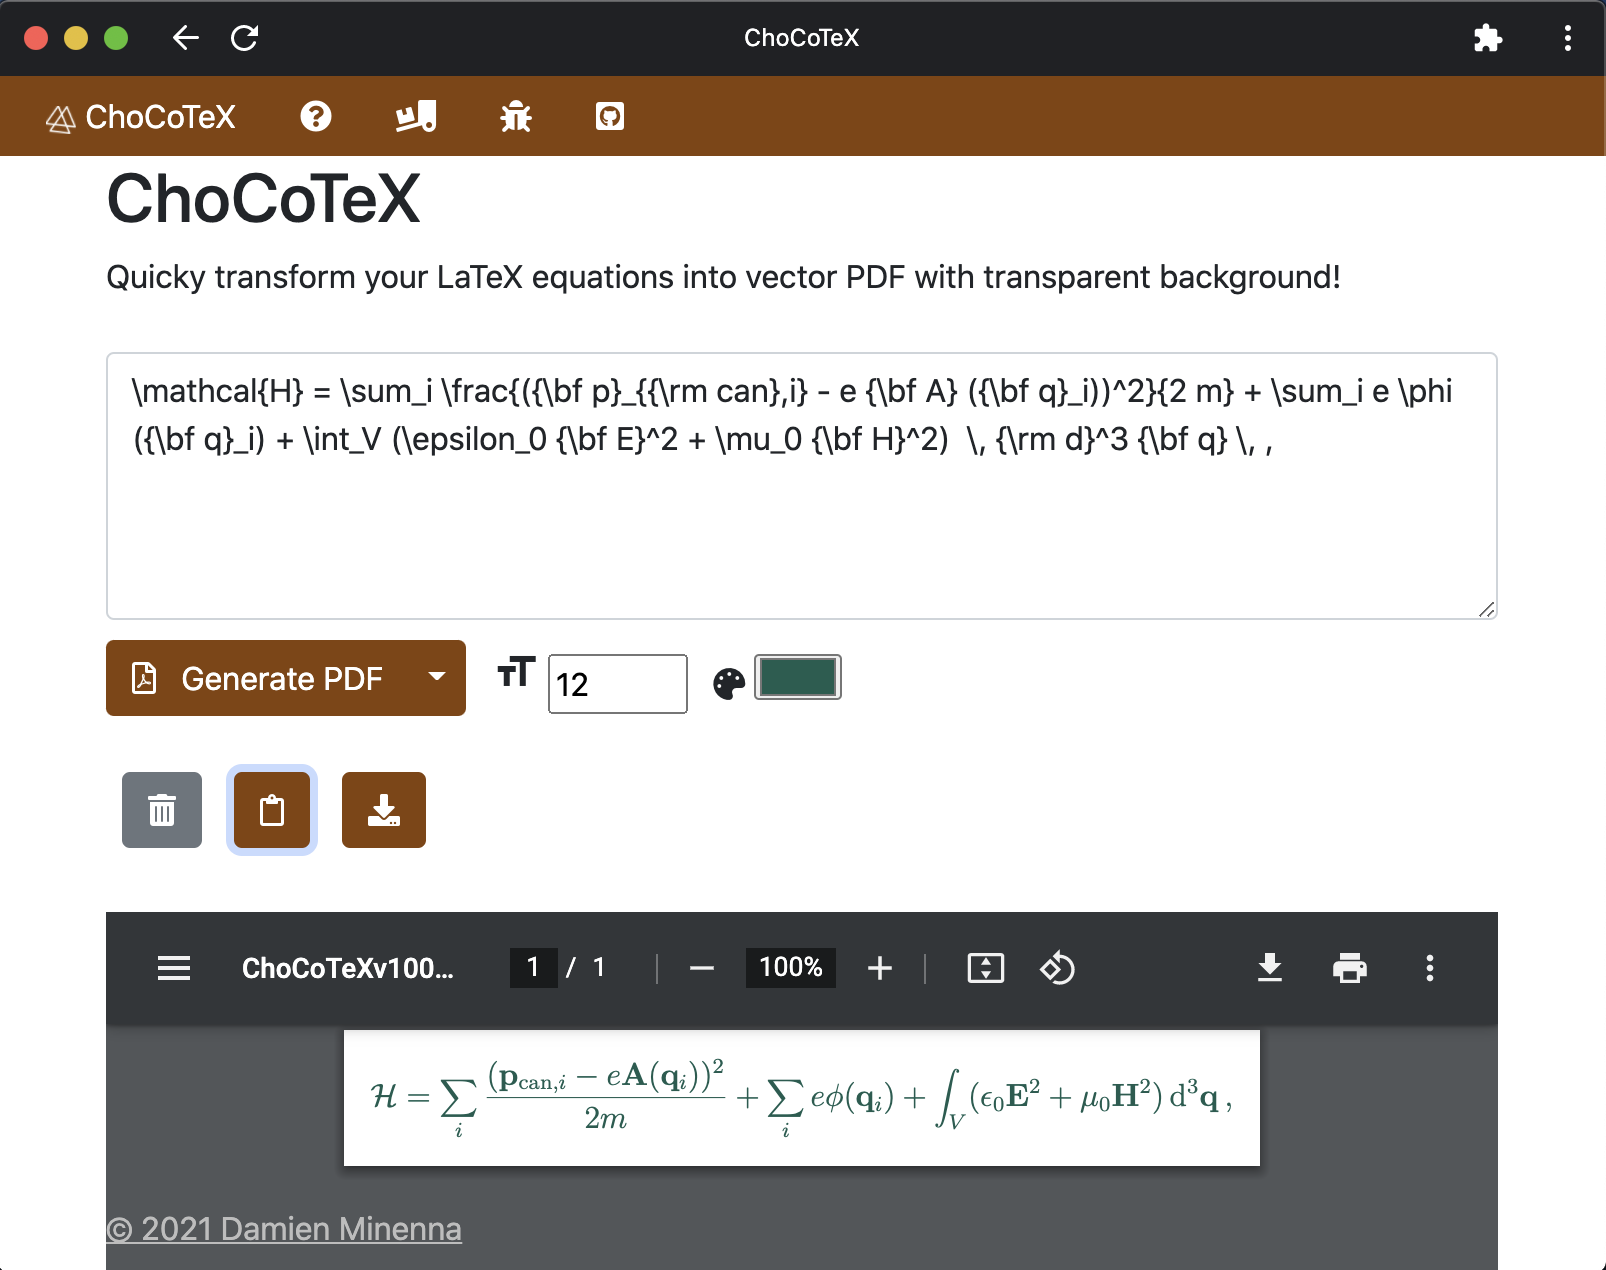
Task: Rotate the PDF counterclockwise
Action: point(1058,968)
